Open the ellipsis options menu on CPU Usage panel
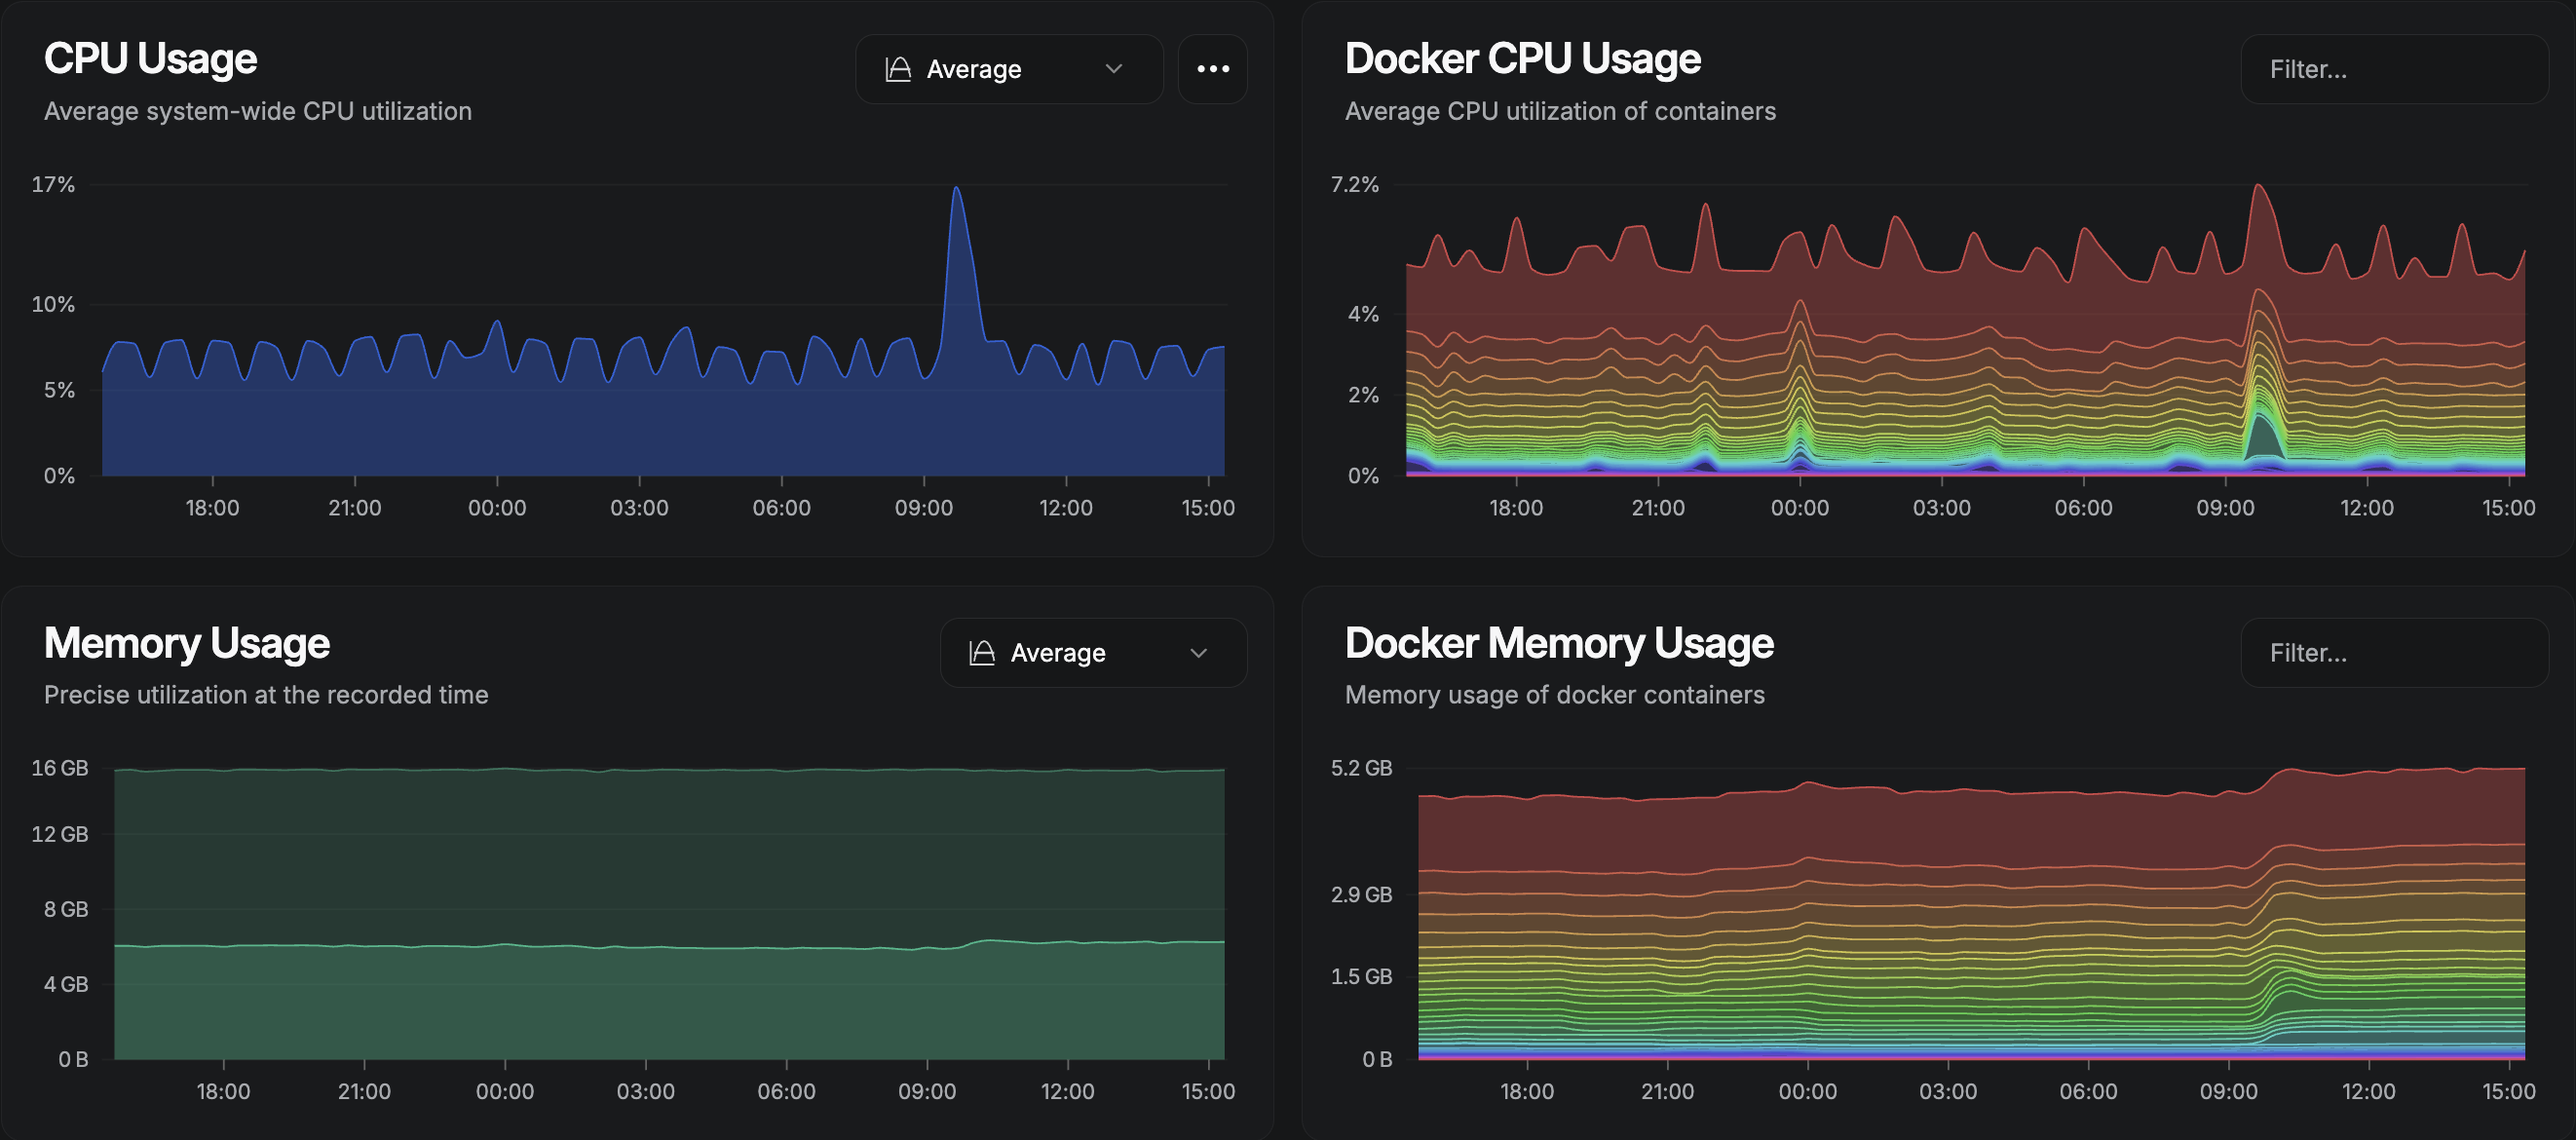 click(1213, 69)
